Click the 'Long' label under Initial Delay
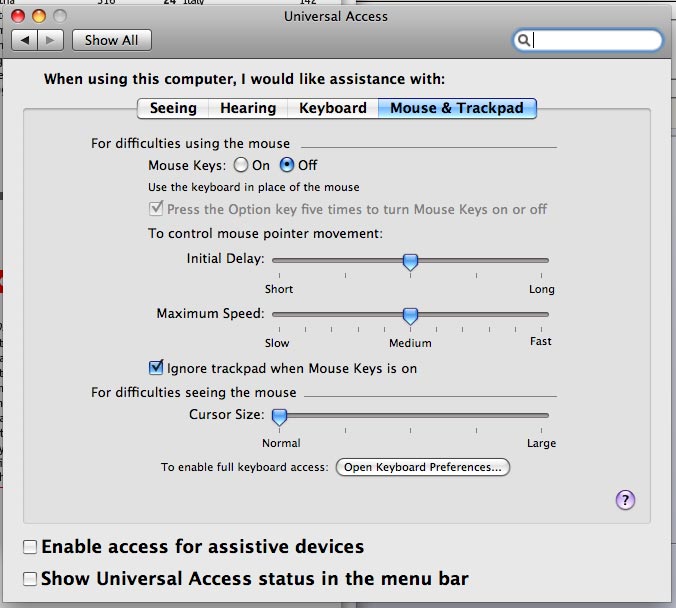Image resolution: width=676 pixels, height=608 pixels. click(x=541, y=289)
